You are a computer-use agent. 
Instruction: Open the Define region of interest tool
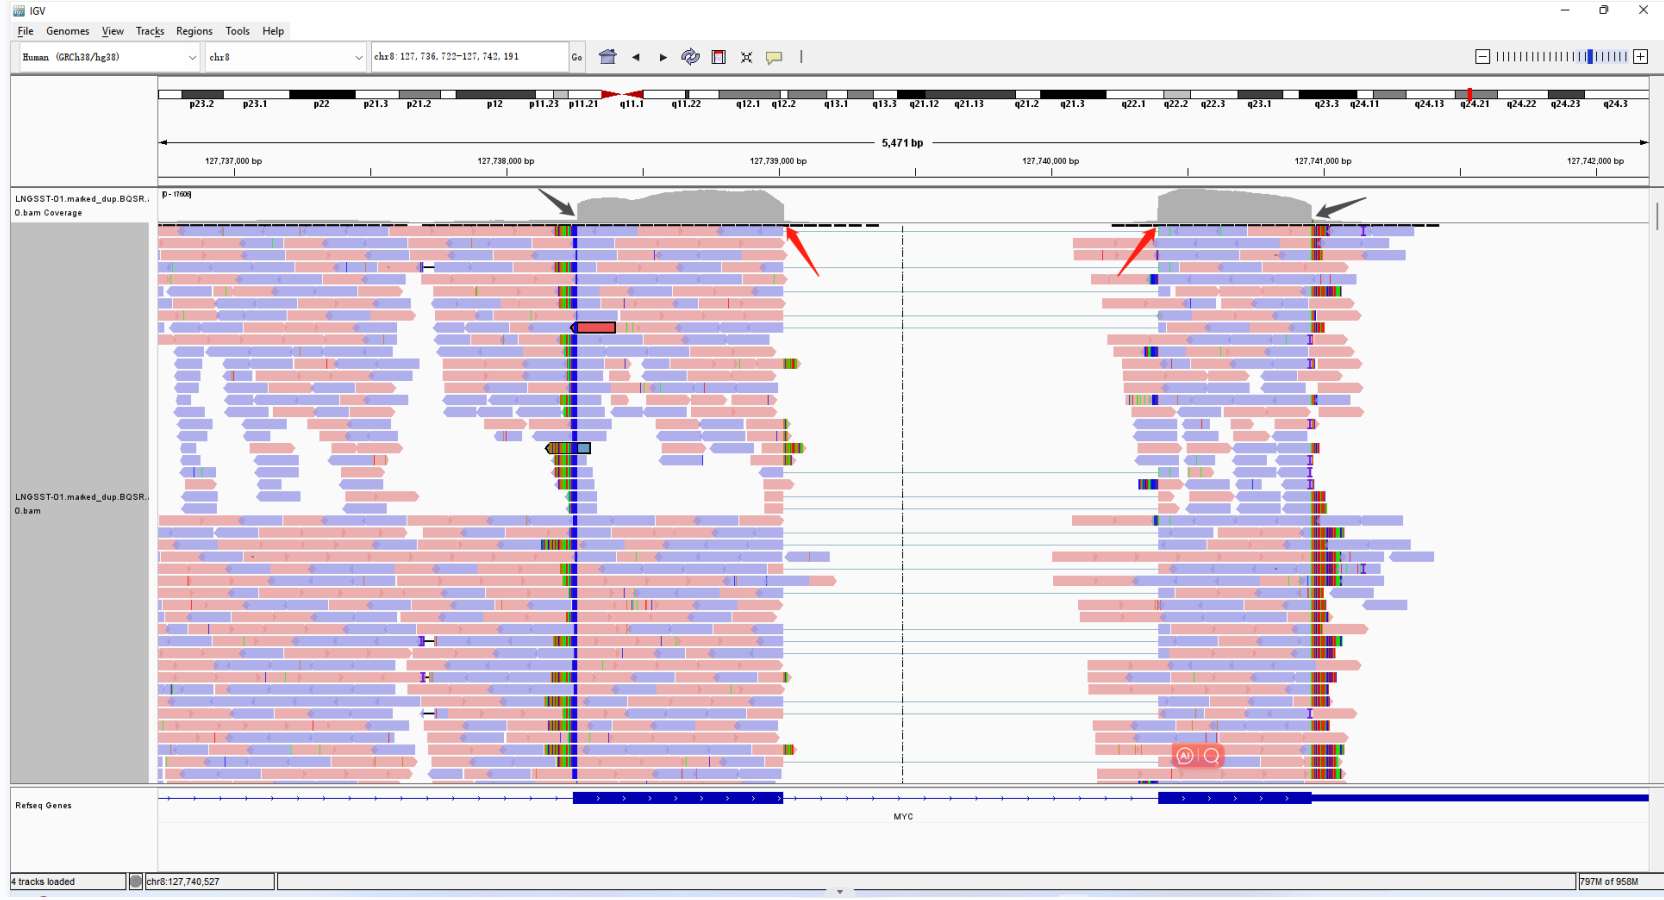coord(719,57)
